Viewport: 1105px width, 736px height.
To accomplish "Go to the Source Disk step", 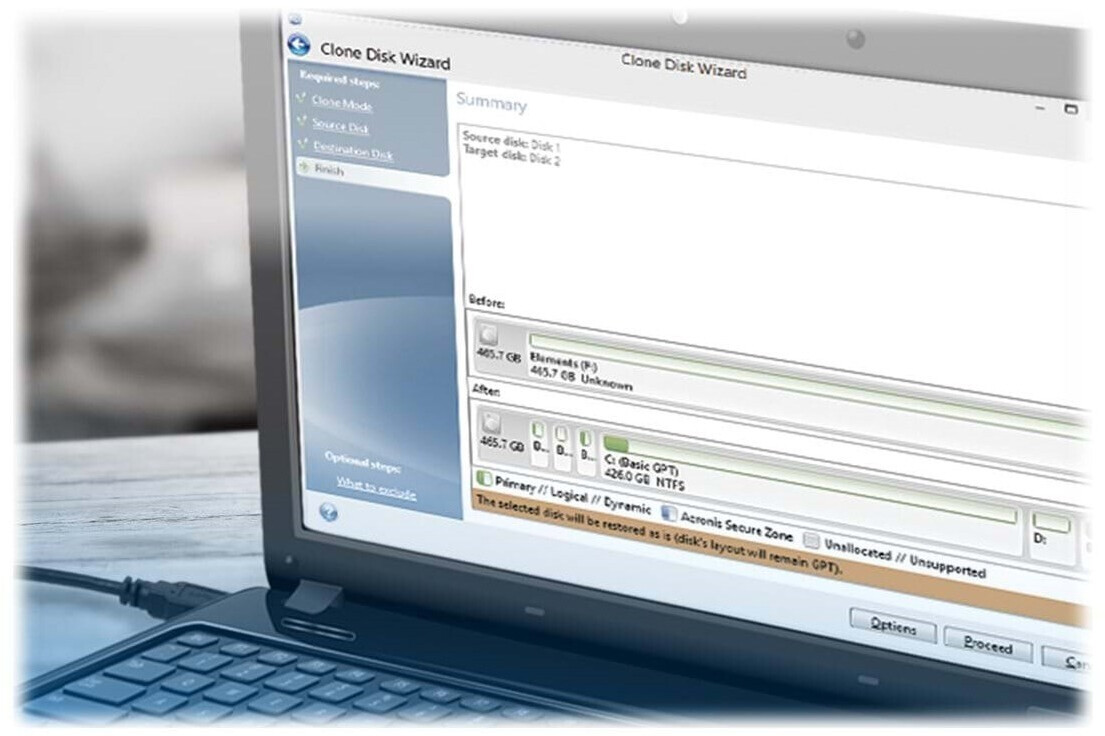I will pyautogui.click(x=340, y=126).
